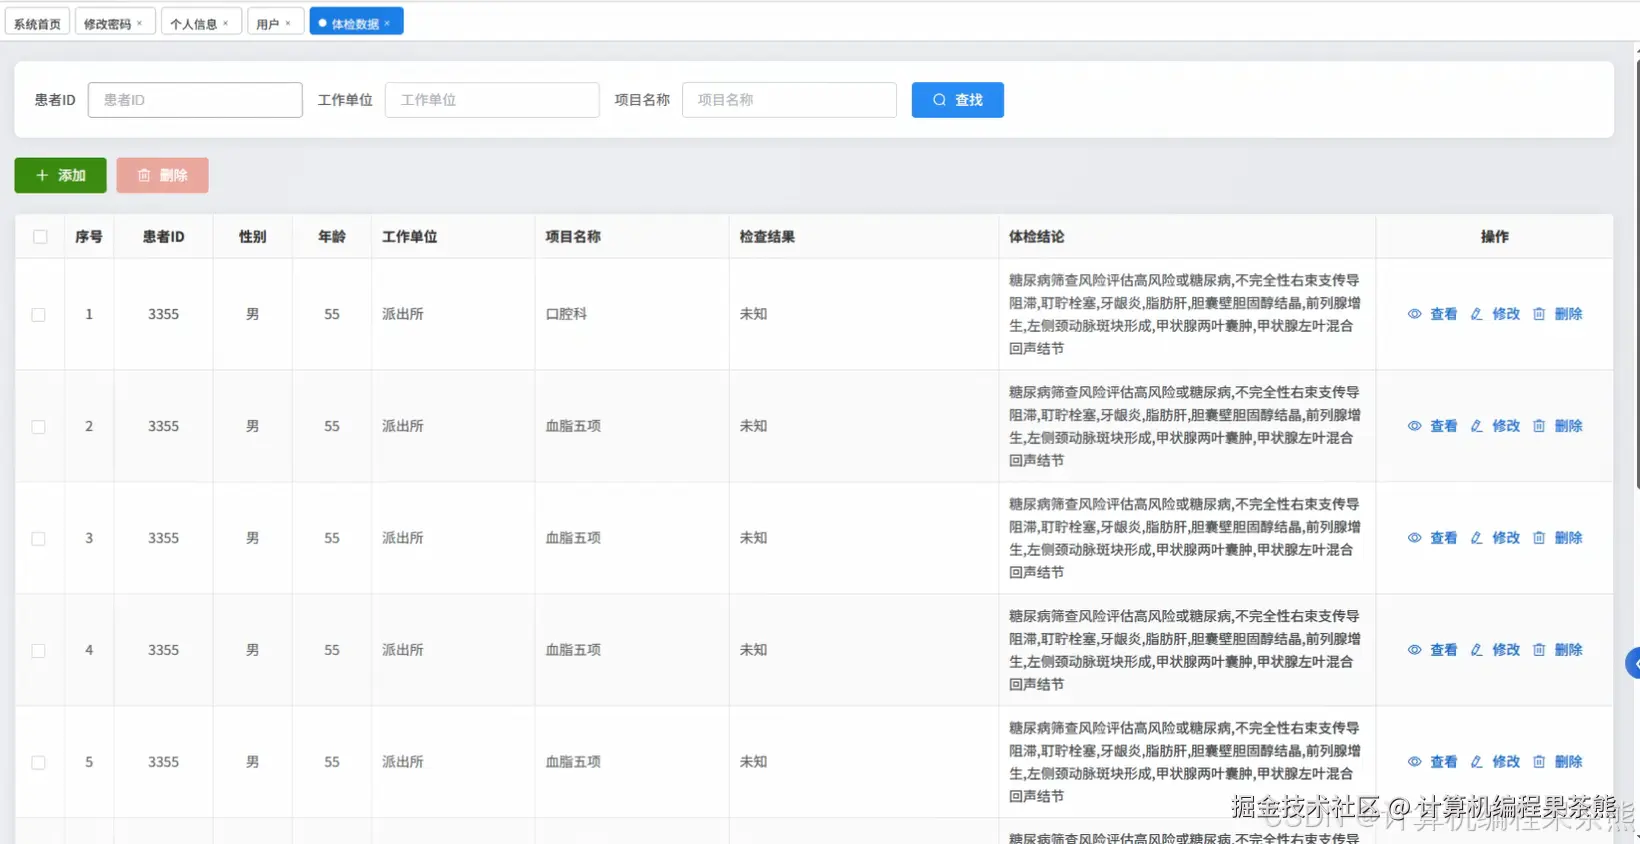Focus the 患者ID input field
1640x844 pixels.
coord(195,100)
